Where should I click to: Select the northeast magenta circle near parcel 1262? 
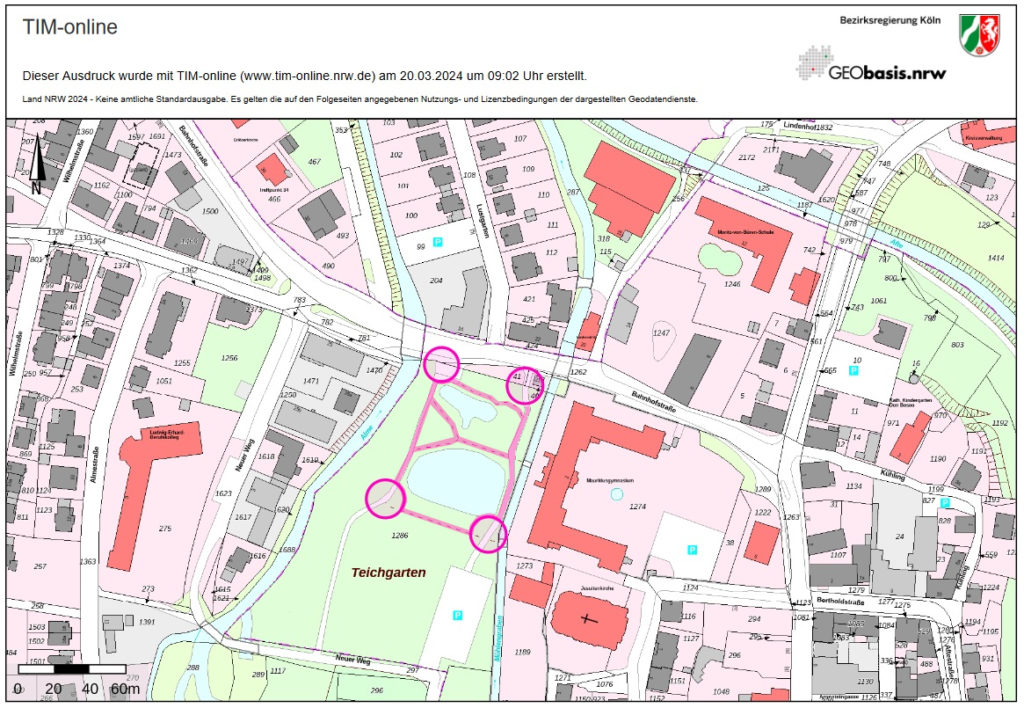(523, 385)
